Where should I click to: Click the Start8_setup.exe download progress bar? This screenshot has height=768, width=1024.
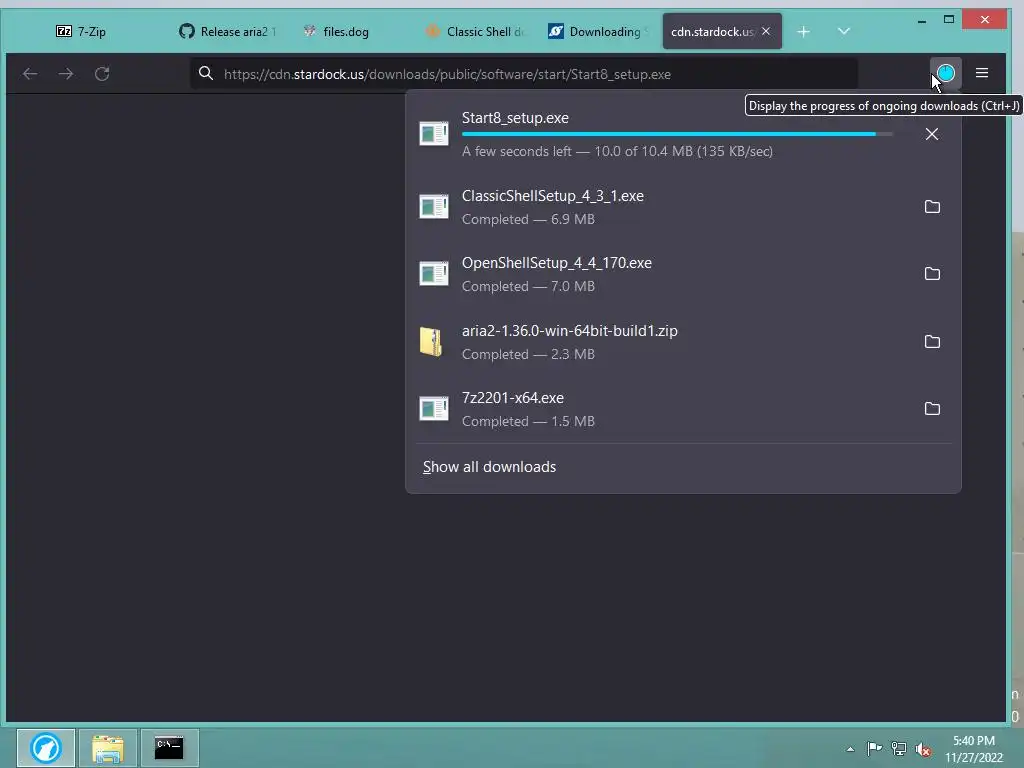click(x=677, y=134)
